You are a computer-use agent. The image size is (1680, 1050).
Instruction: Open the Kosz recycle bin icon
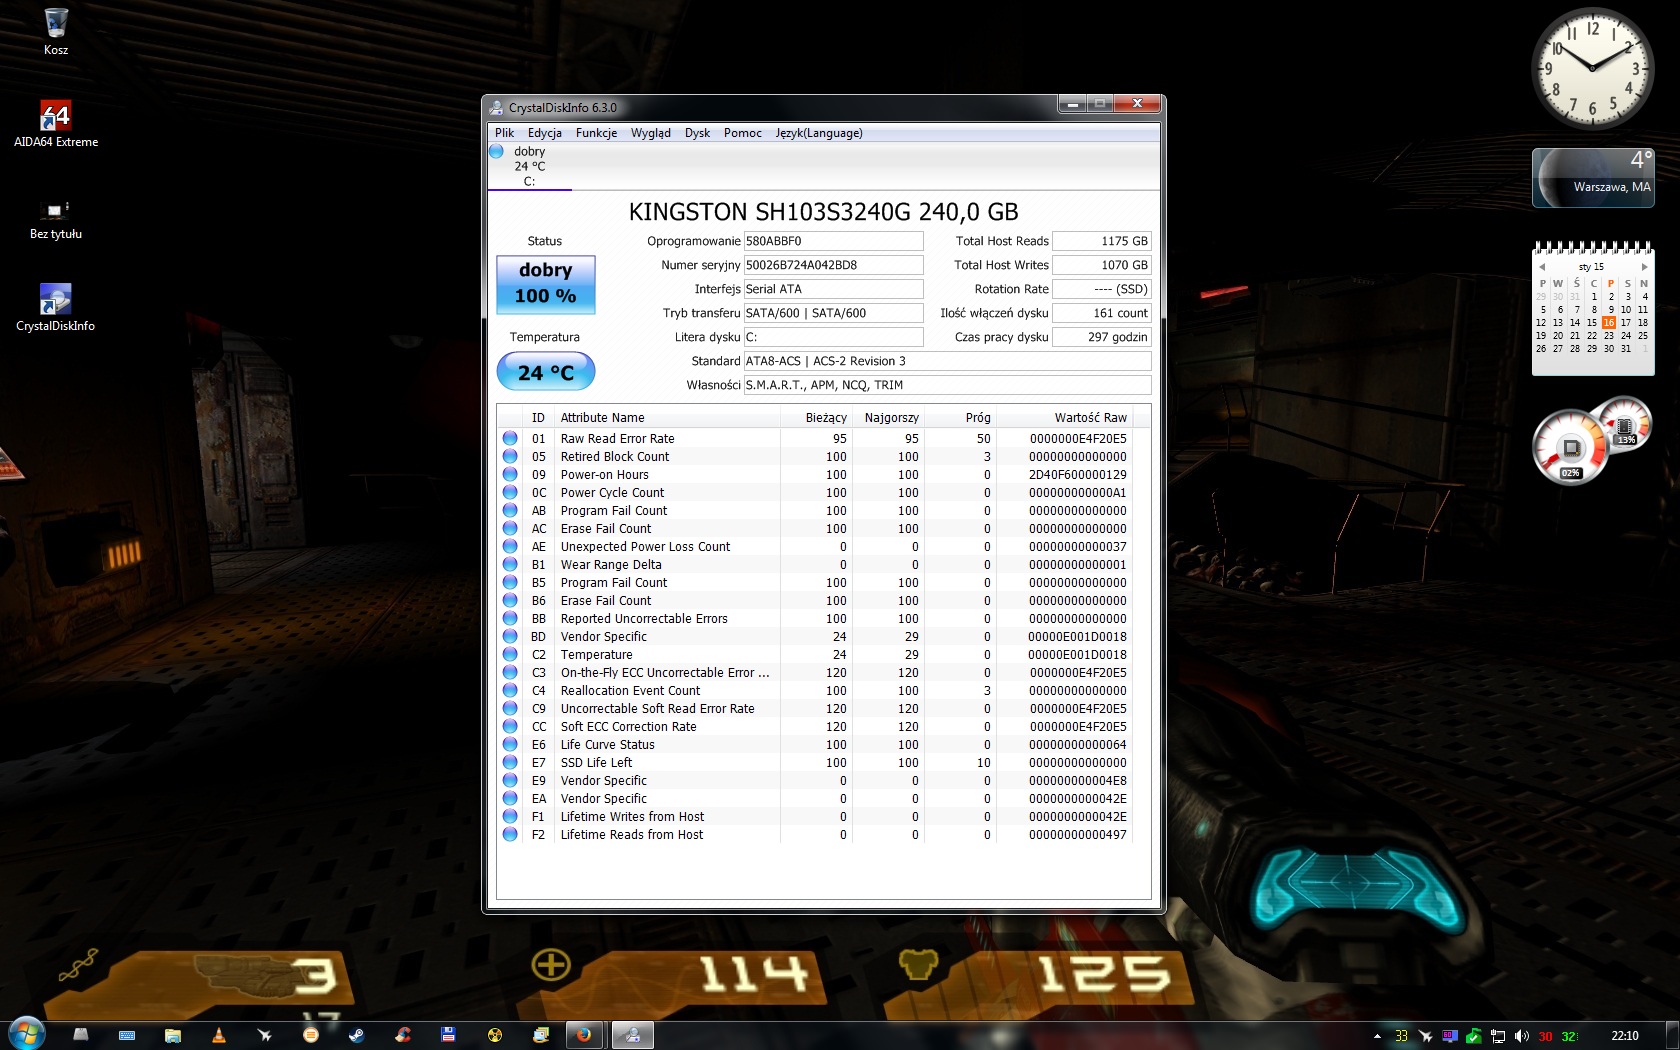(x=56, y=32)
